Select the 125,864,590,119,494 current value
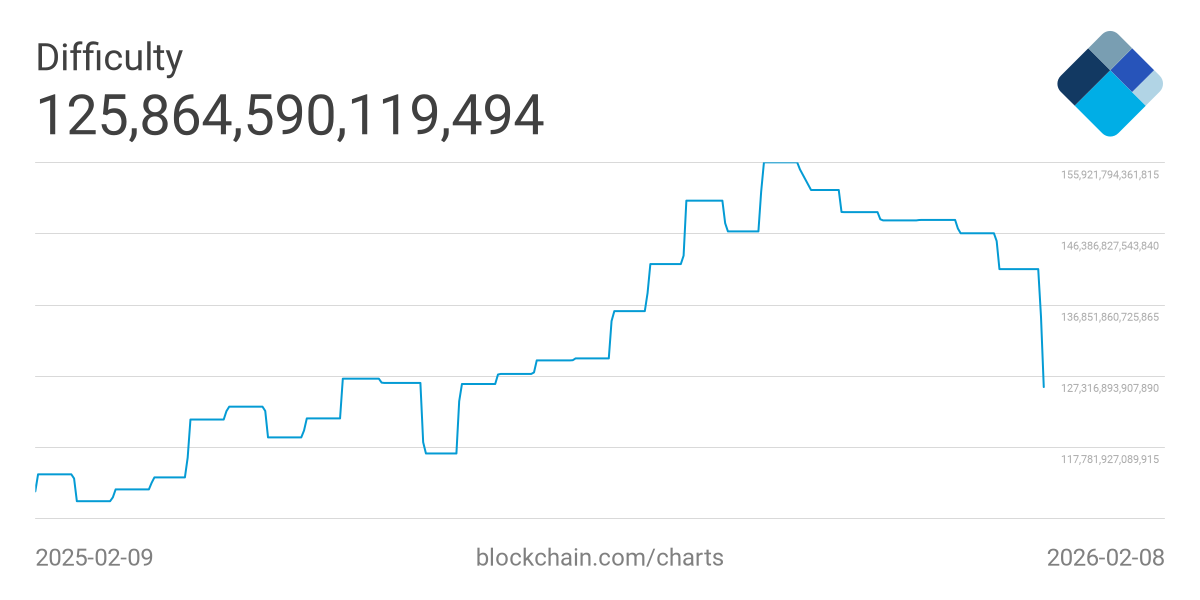The height and width of the screenshot is (600, 1200). click(290, 115)
